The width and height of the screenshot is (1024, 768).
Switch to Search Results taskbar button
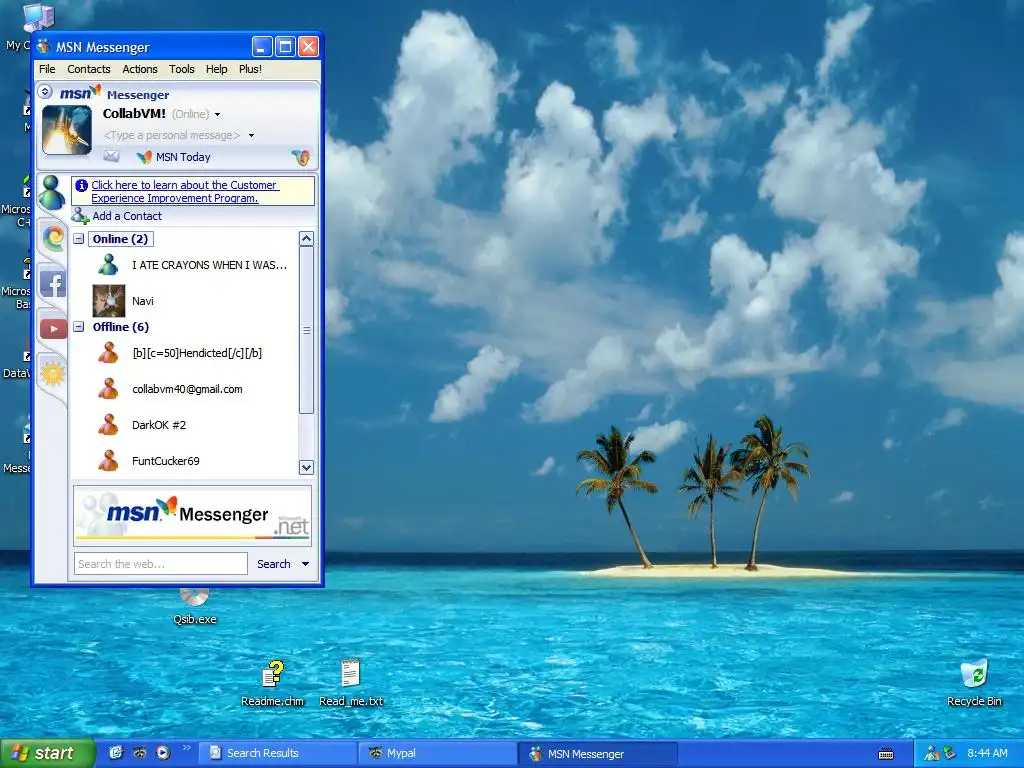coord(278,754)
